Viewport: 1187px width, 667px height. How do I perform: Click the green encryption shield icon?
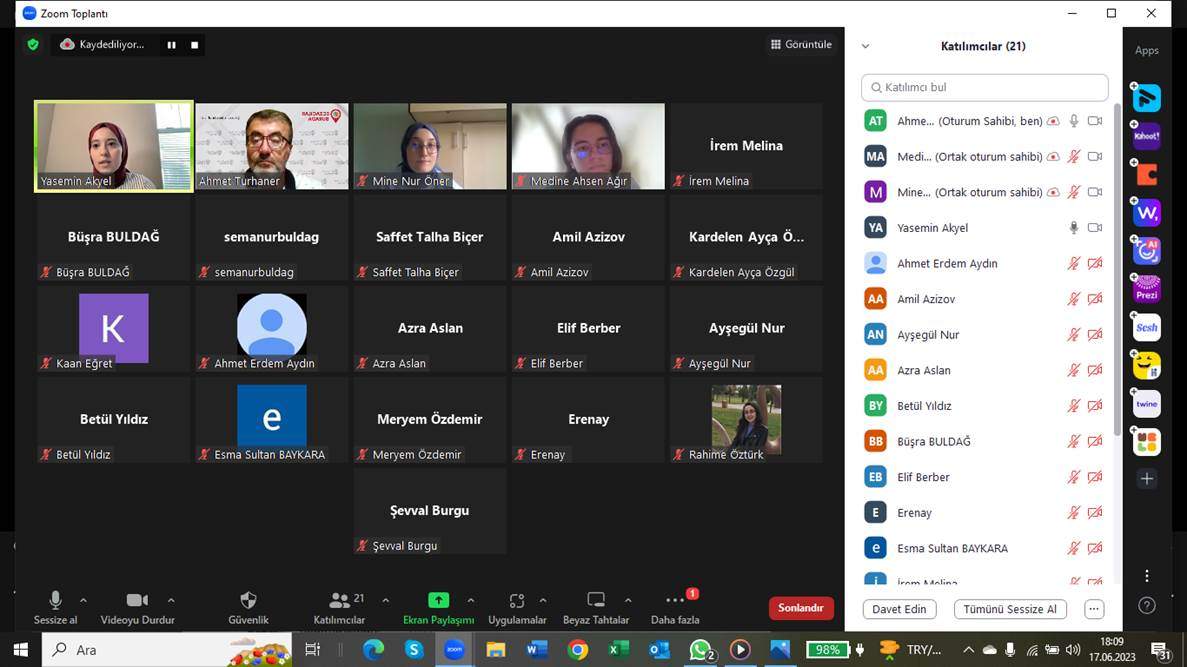click(33, 45)
